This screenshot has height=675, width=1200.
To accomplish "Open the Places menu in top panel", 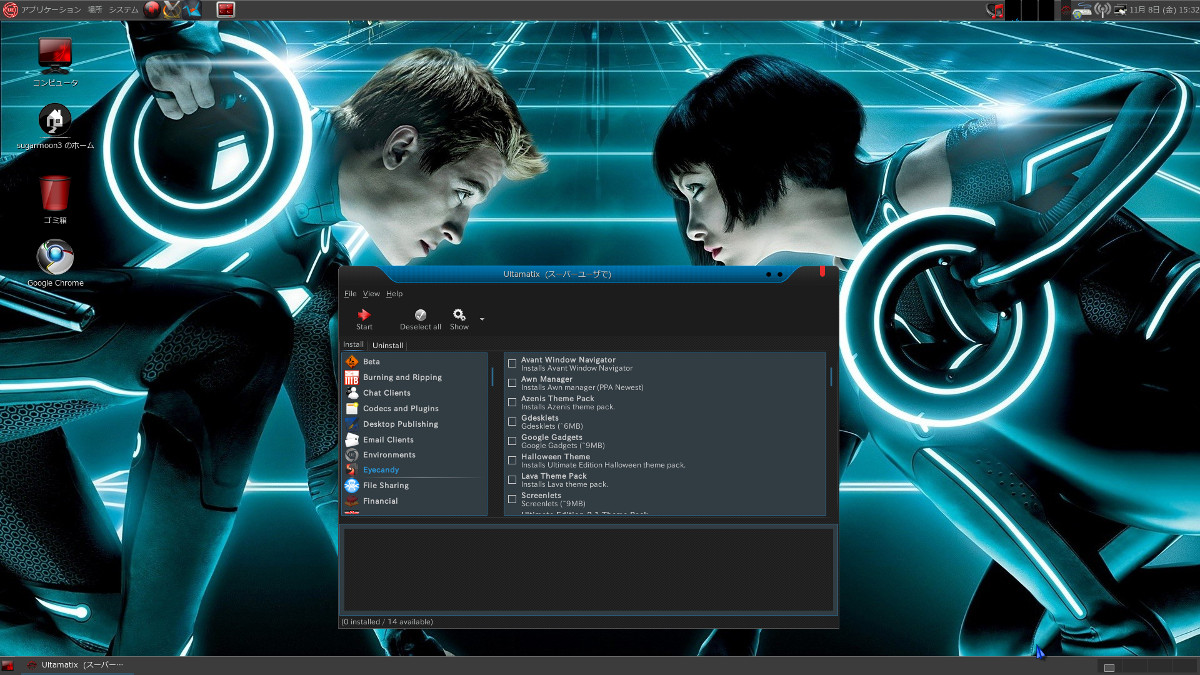I will click(95, 10).
